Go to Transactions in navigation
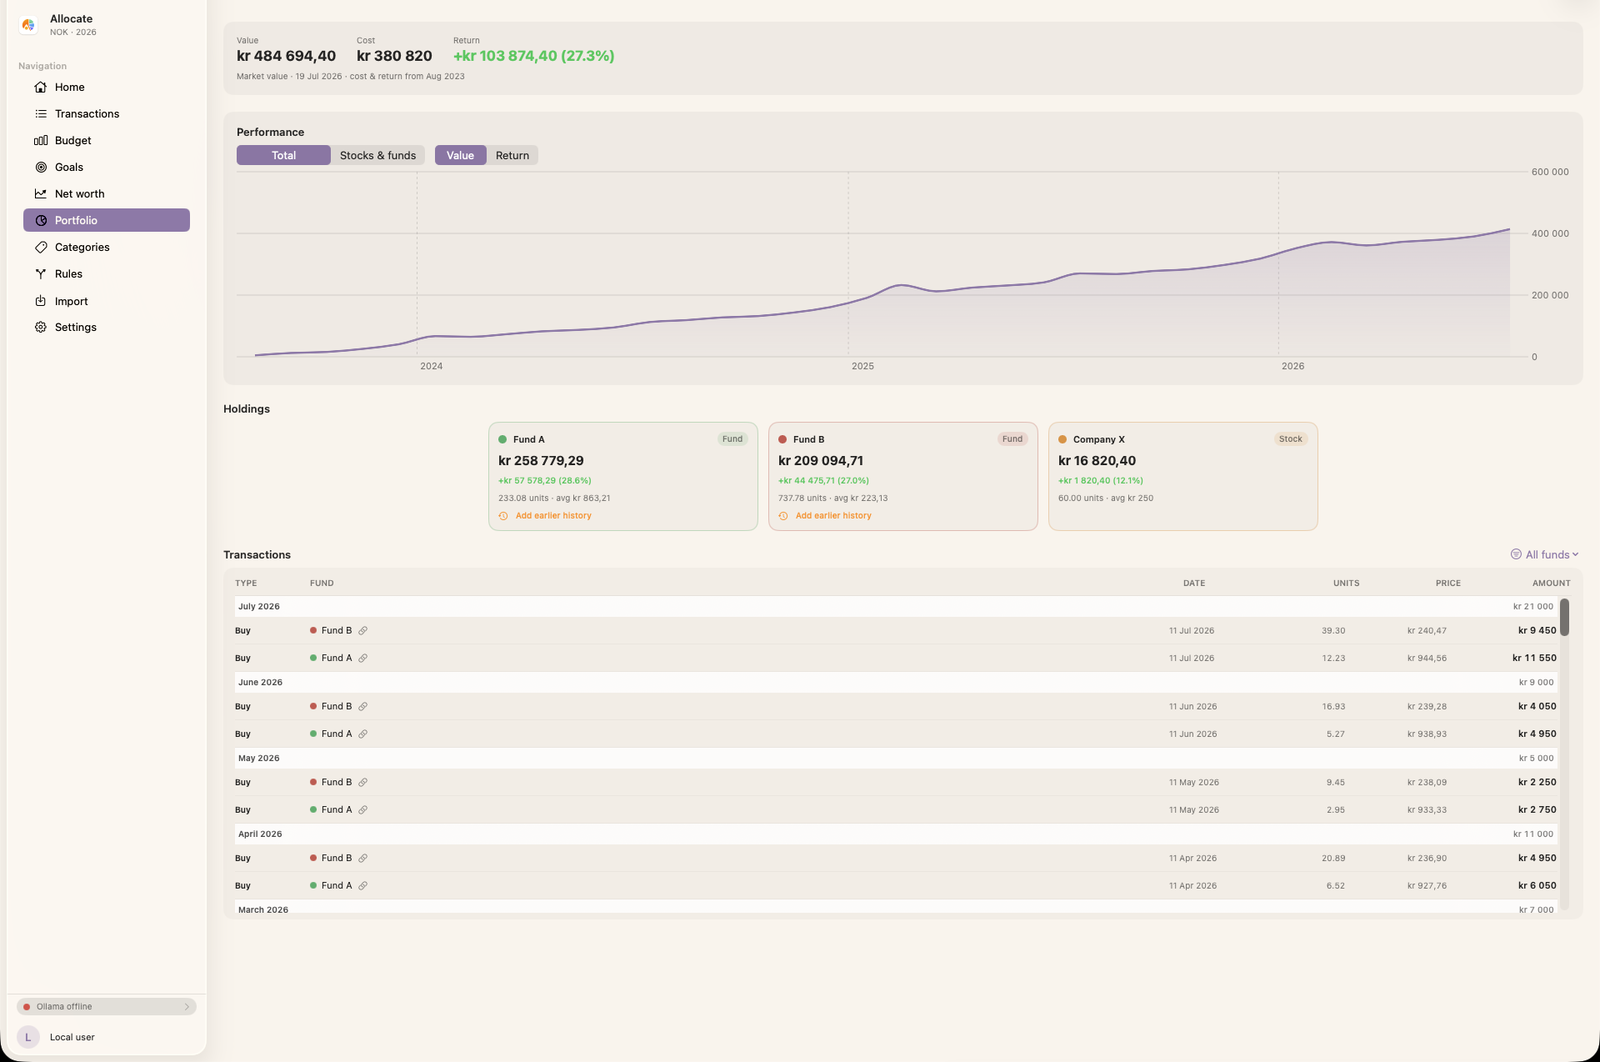The image size is (1600, 1062). (106, 114)
